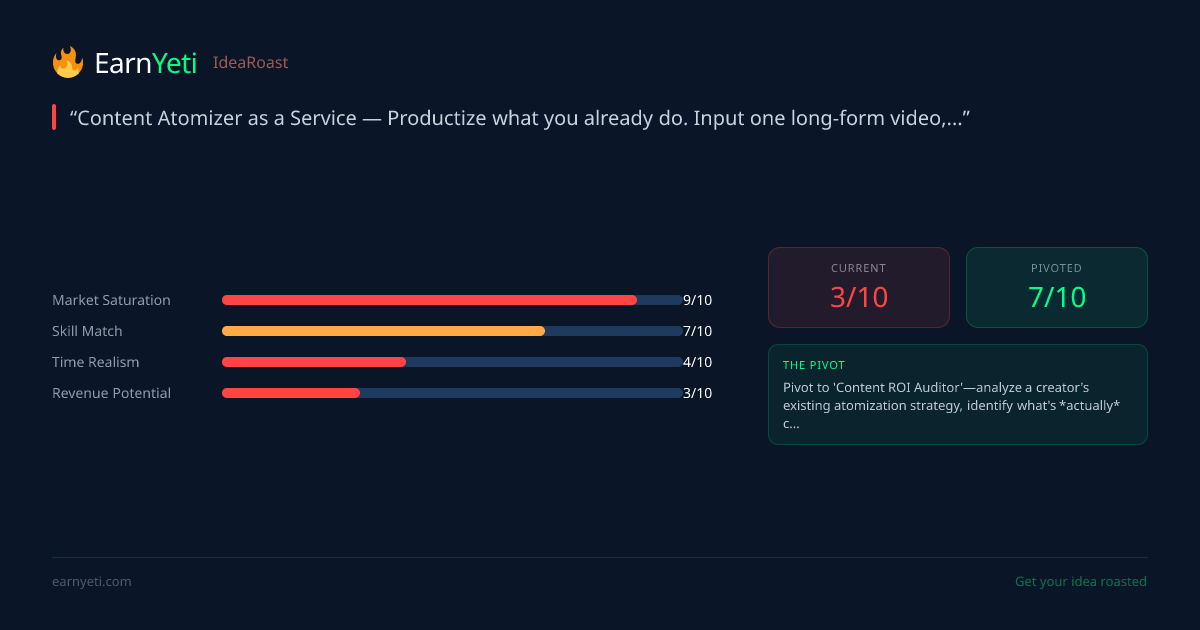The image size is (1200, 630).
Task: Open The Pivot description card
Action: tap(957, 394)
